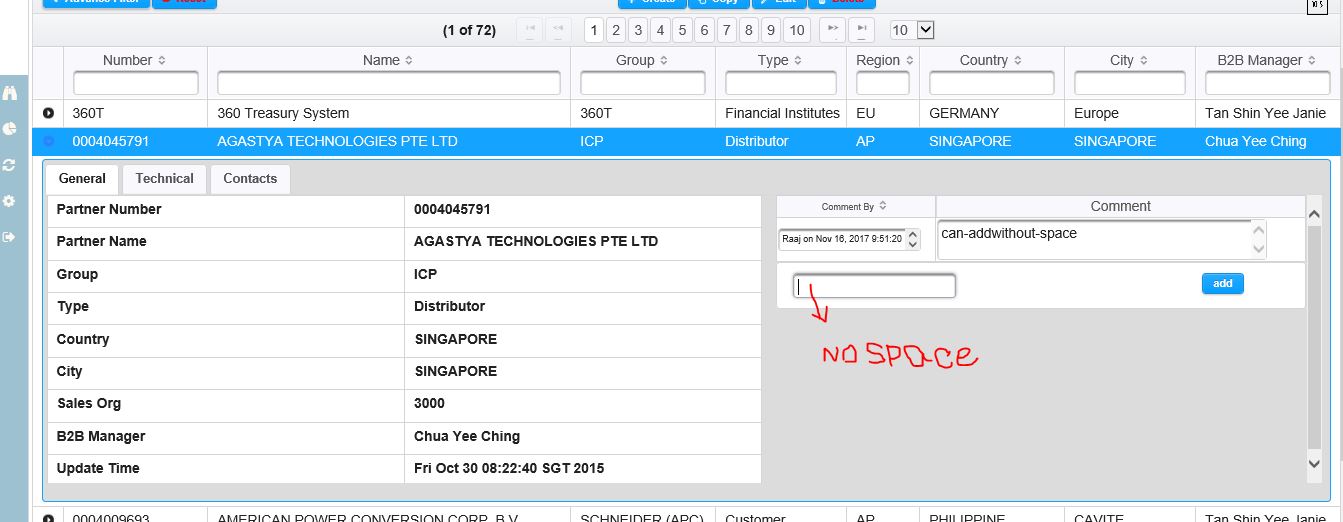This screenshot has width=1343, height=522.
Task: Sort table by Group column
Action: click(x=663, y=61)
